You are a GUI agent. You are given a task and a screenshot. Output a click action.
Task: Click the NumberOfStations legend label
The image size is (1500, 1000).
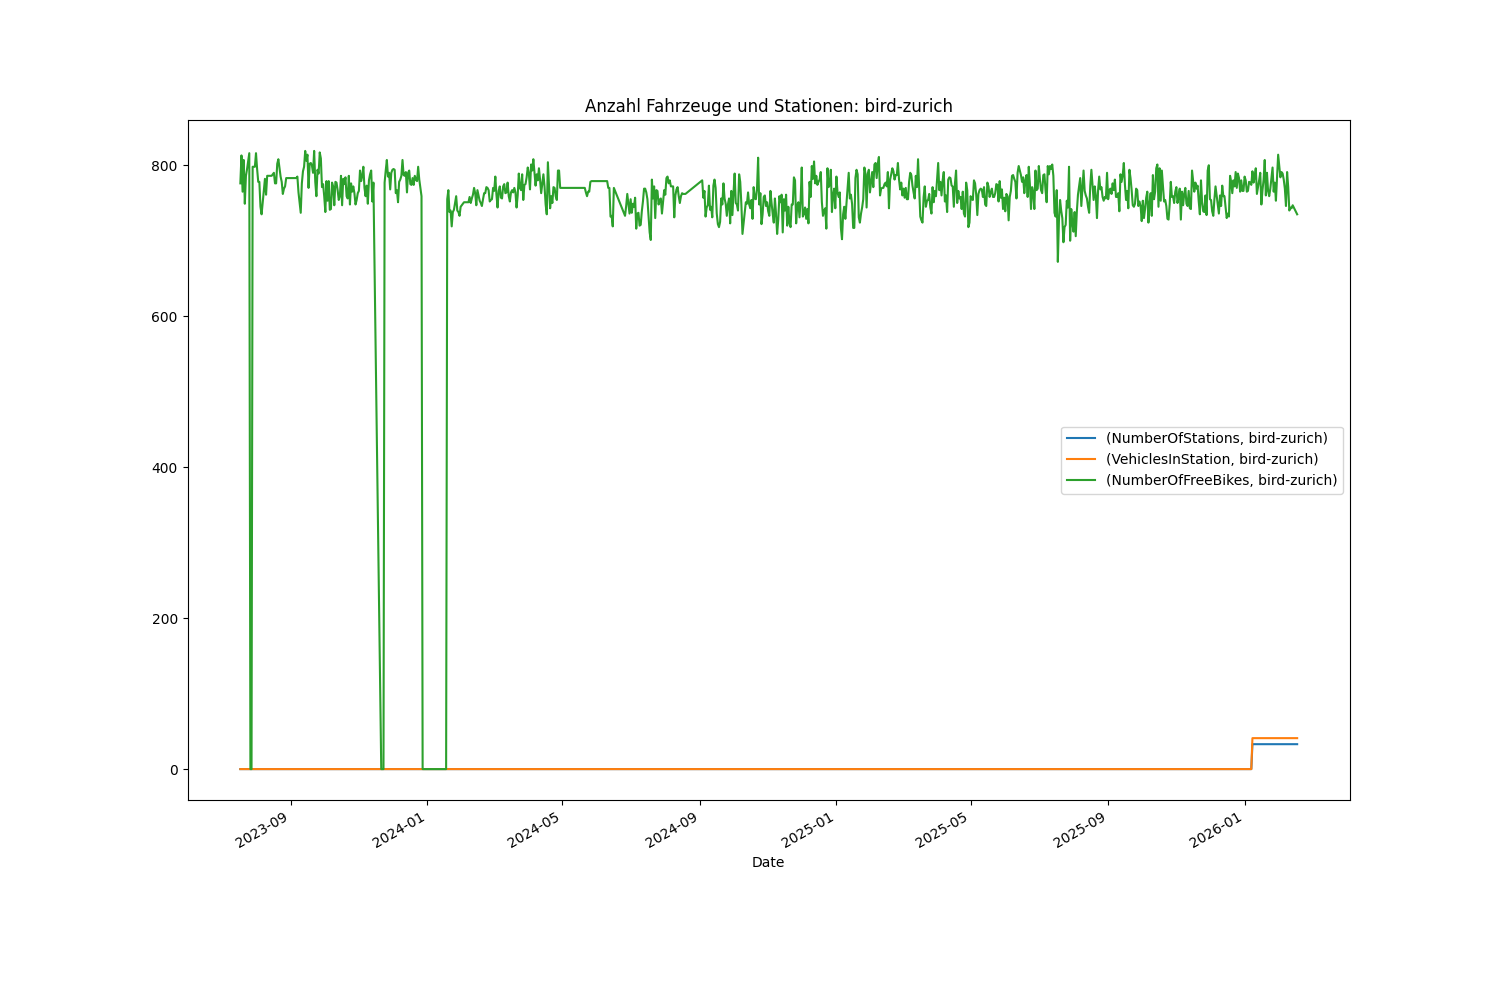tap(1216, 438)
